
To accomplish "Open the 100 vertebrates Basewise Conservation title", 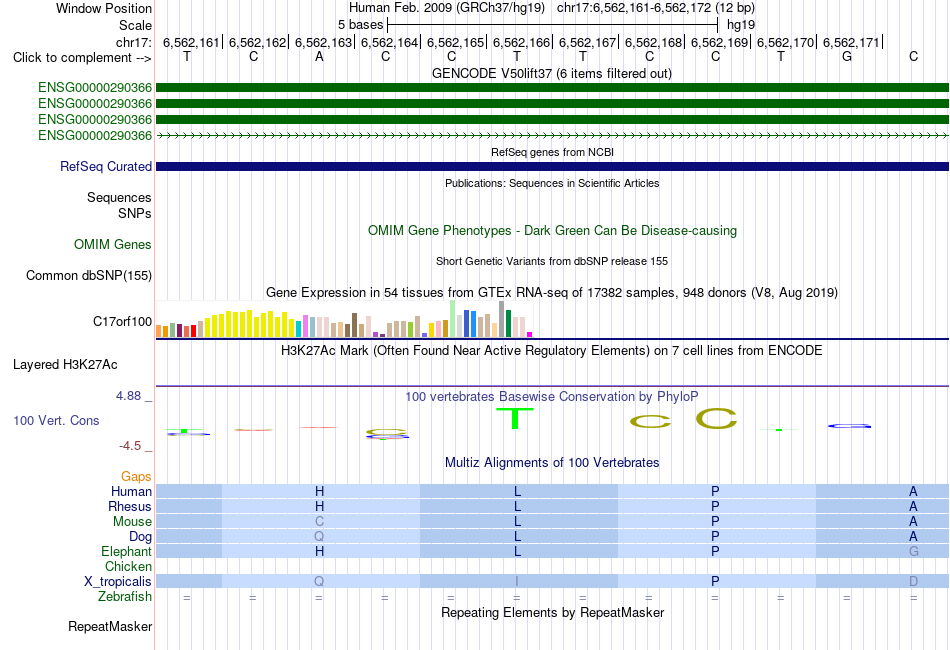I will tap(551, 397).
